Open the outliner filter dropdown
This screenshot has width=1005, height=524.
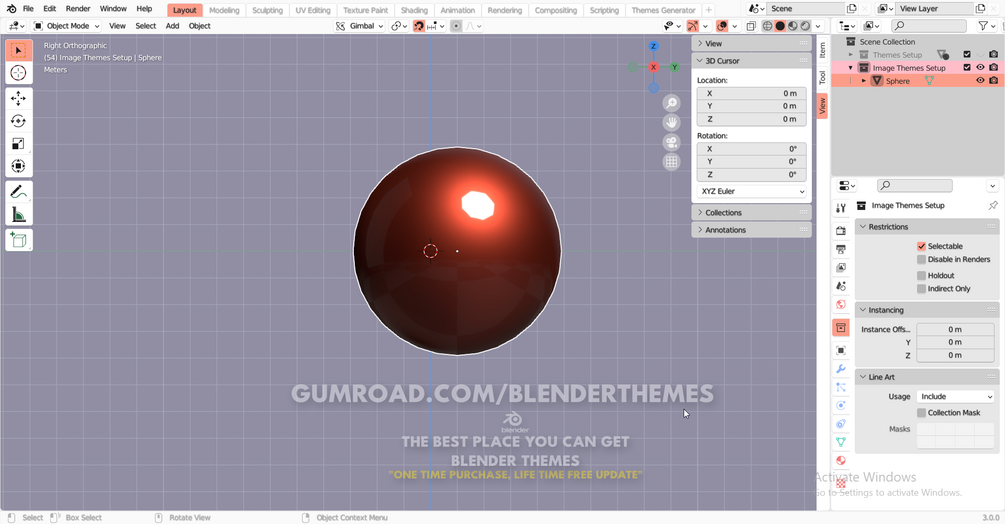point(986,26)
